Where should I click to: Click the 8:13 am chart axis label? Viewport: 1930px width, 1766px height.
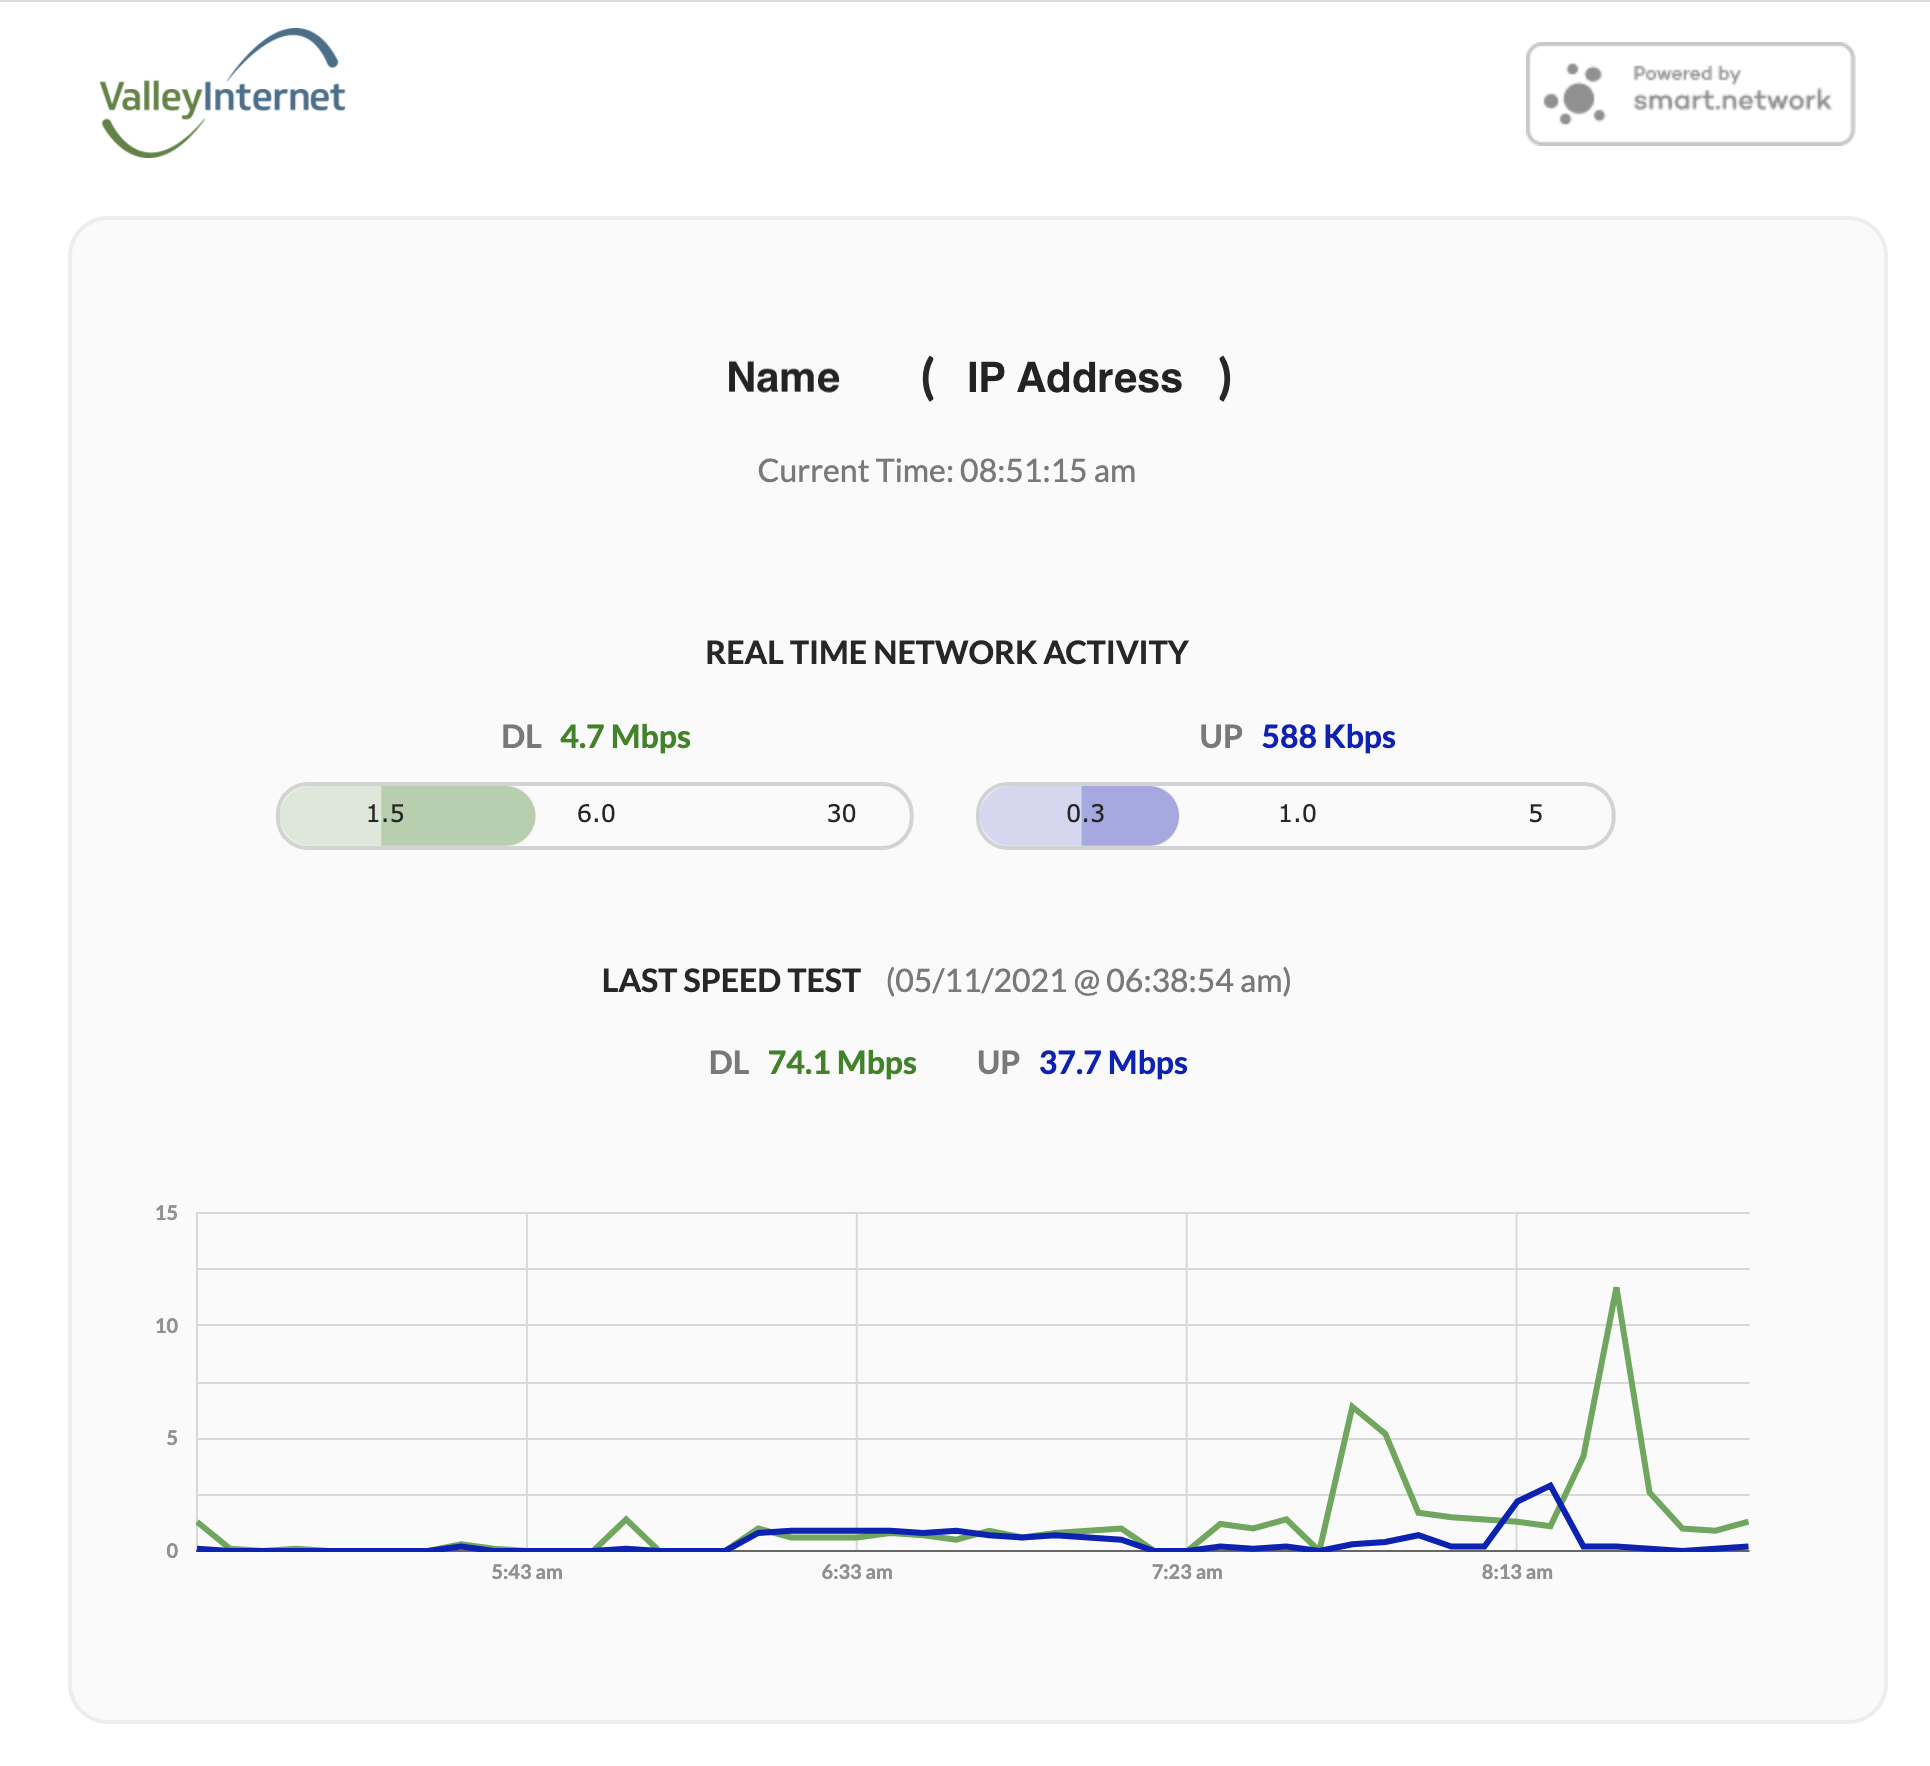1517,1572
